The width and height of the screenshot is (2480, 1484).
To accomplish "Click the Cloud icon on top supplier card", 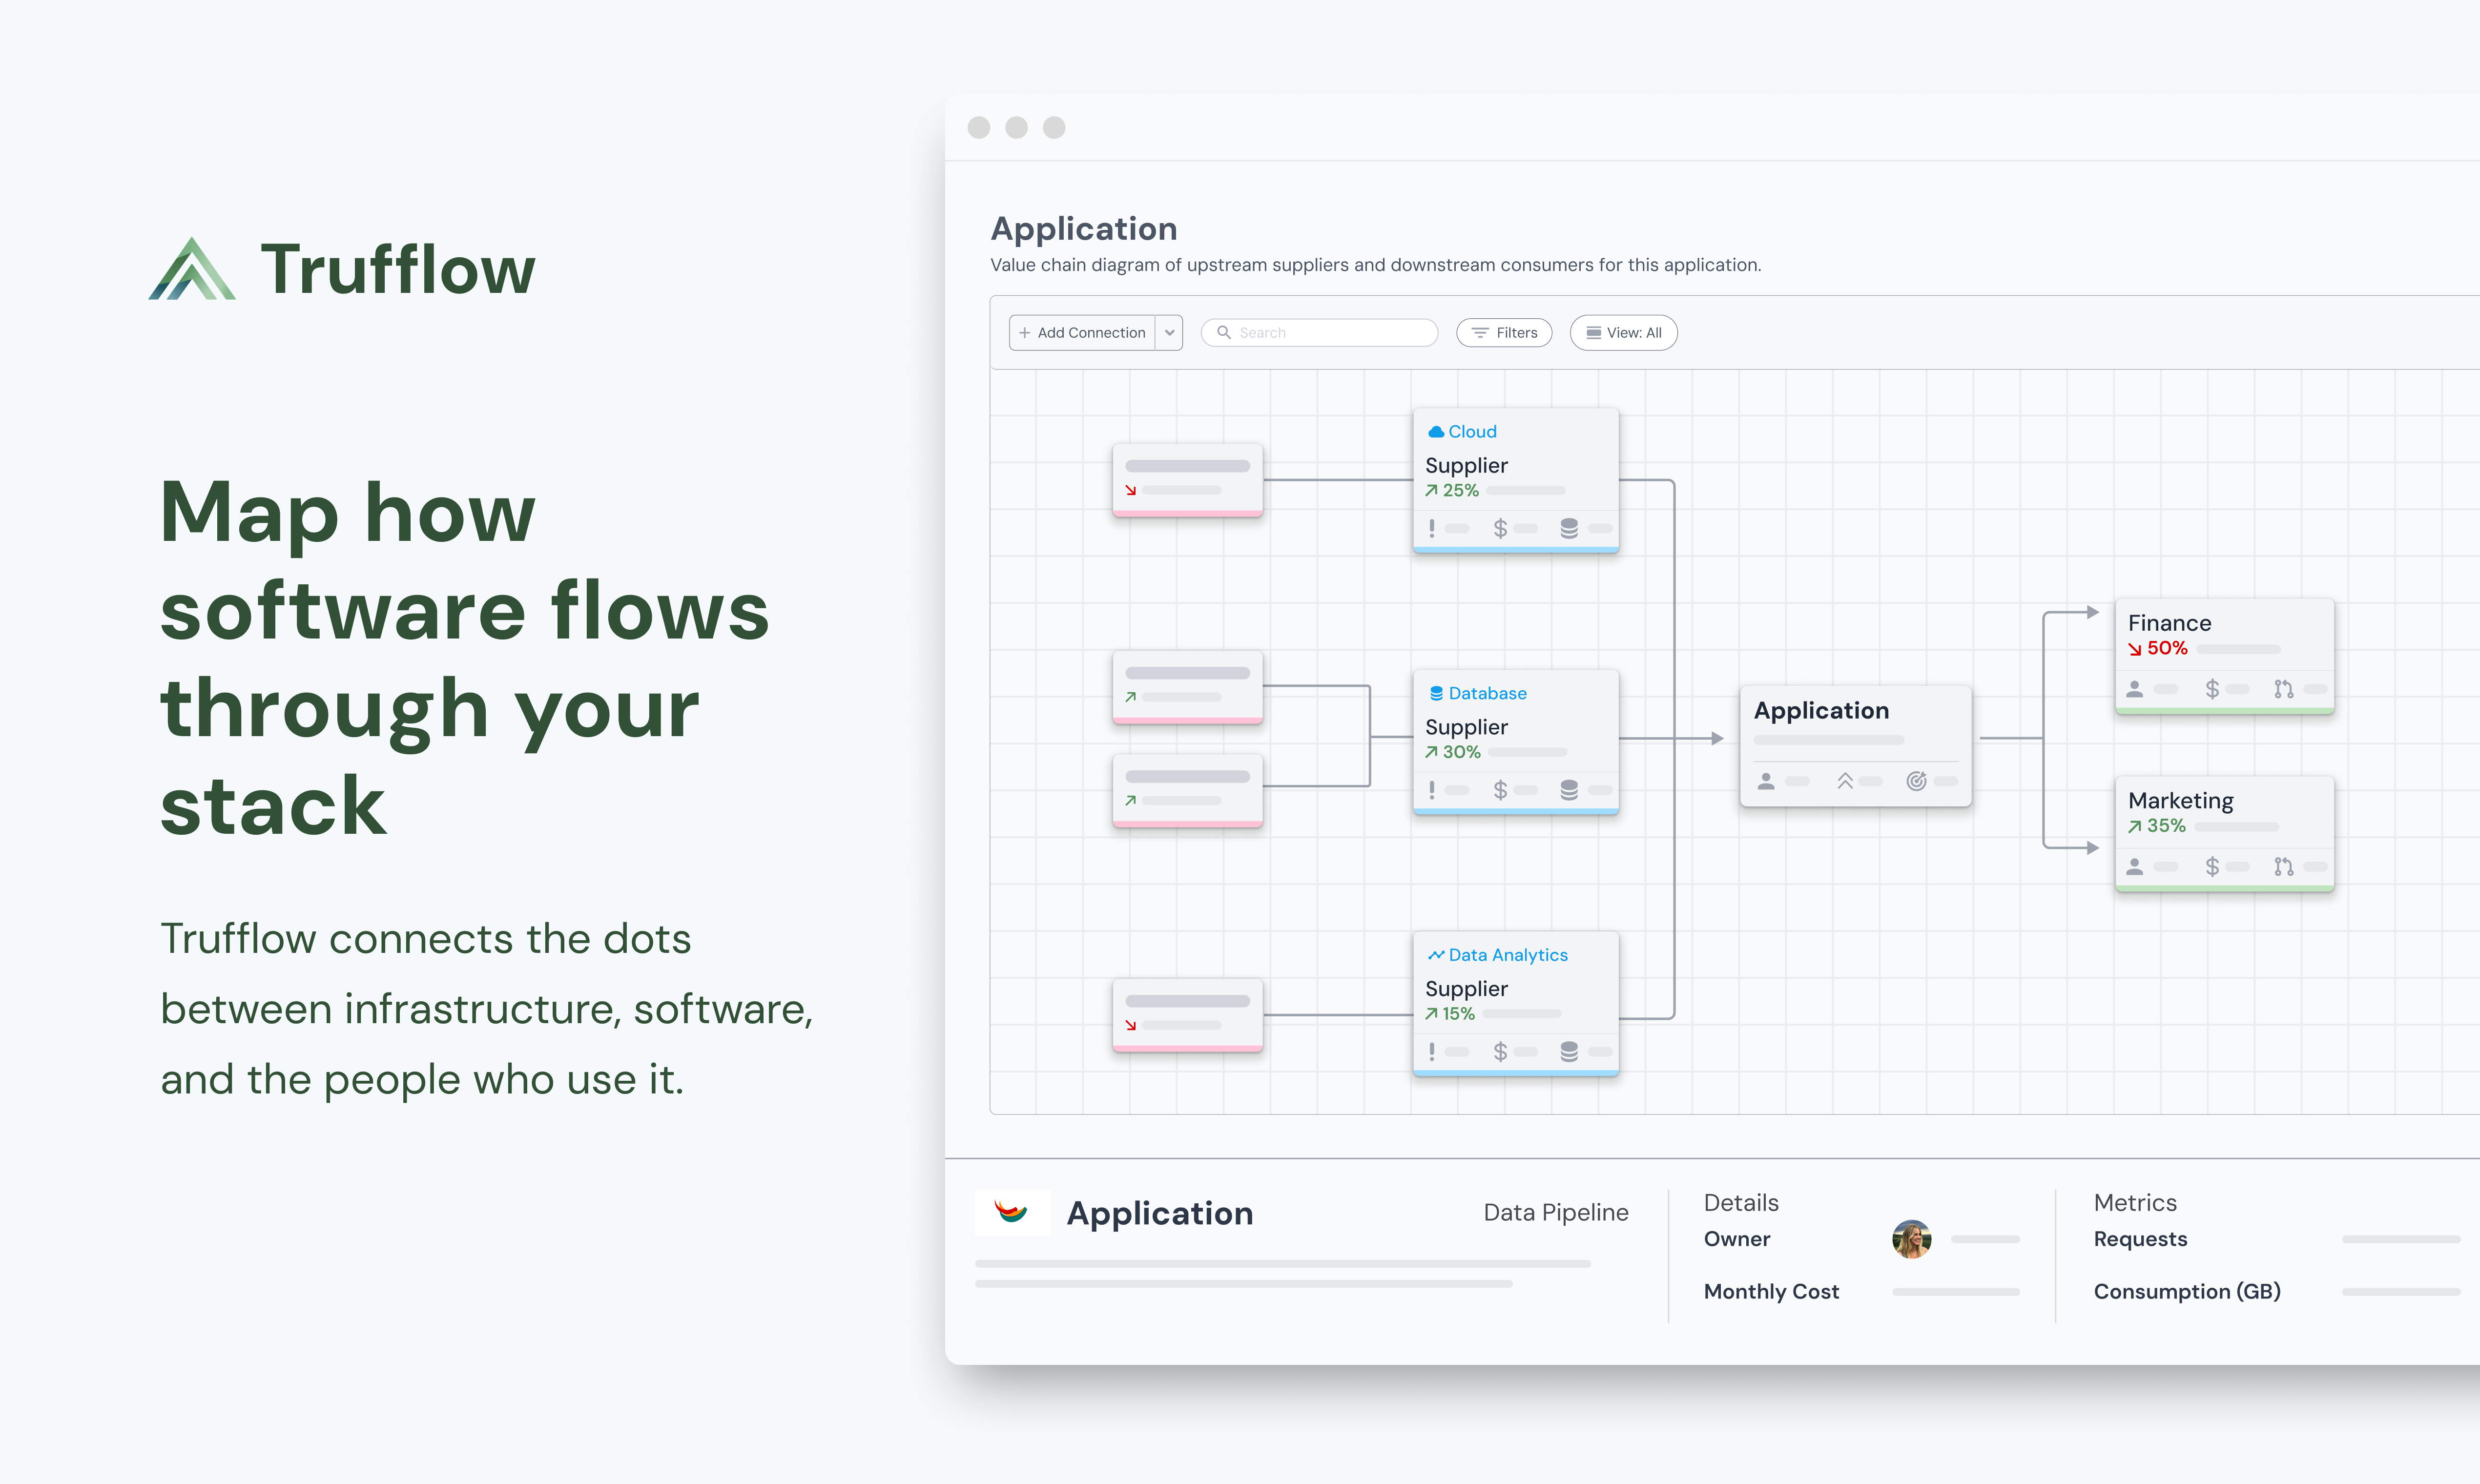I will click(1435, 432).
